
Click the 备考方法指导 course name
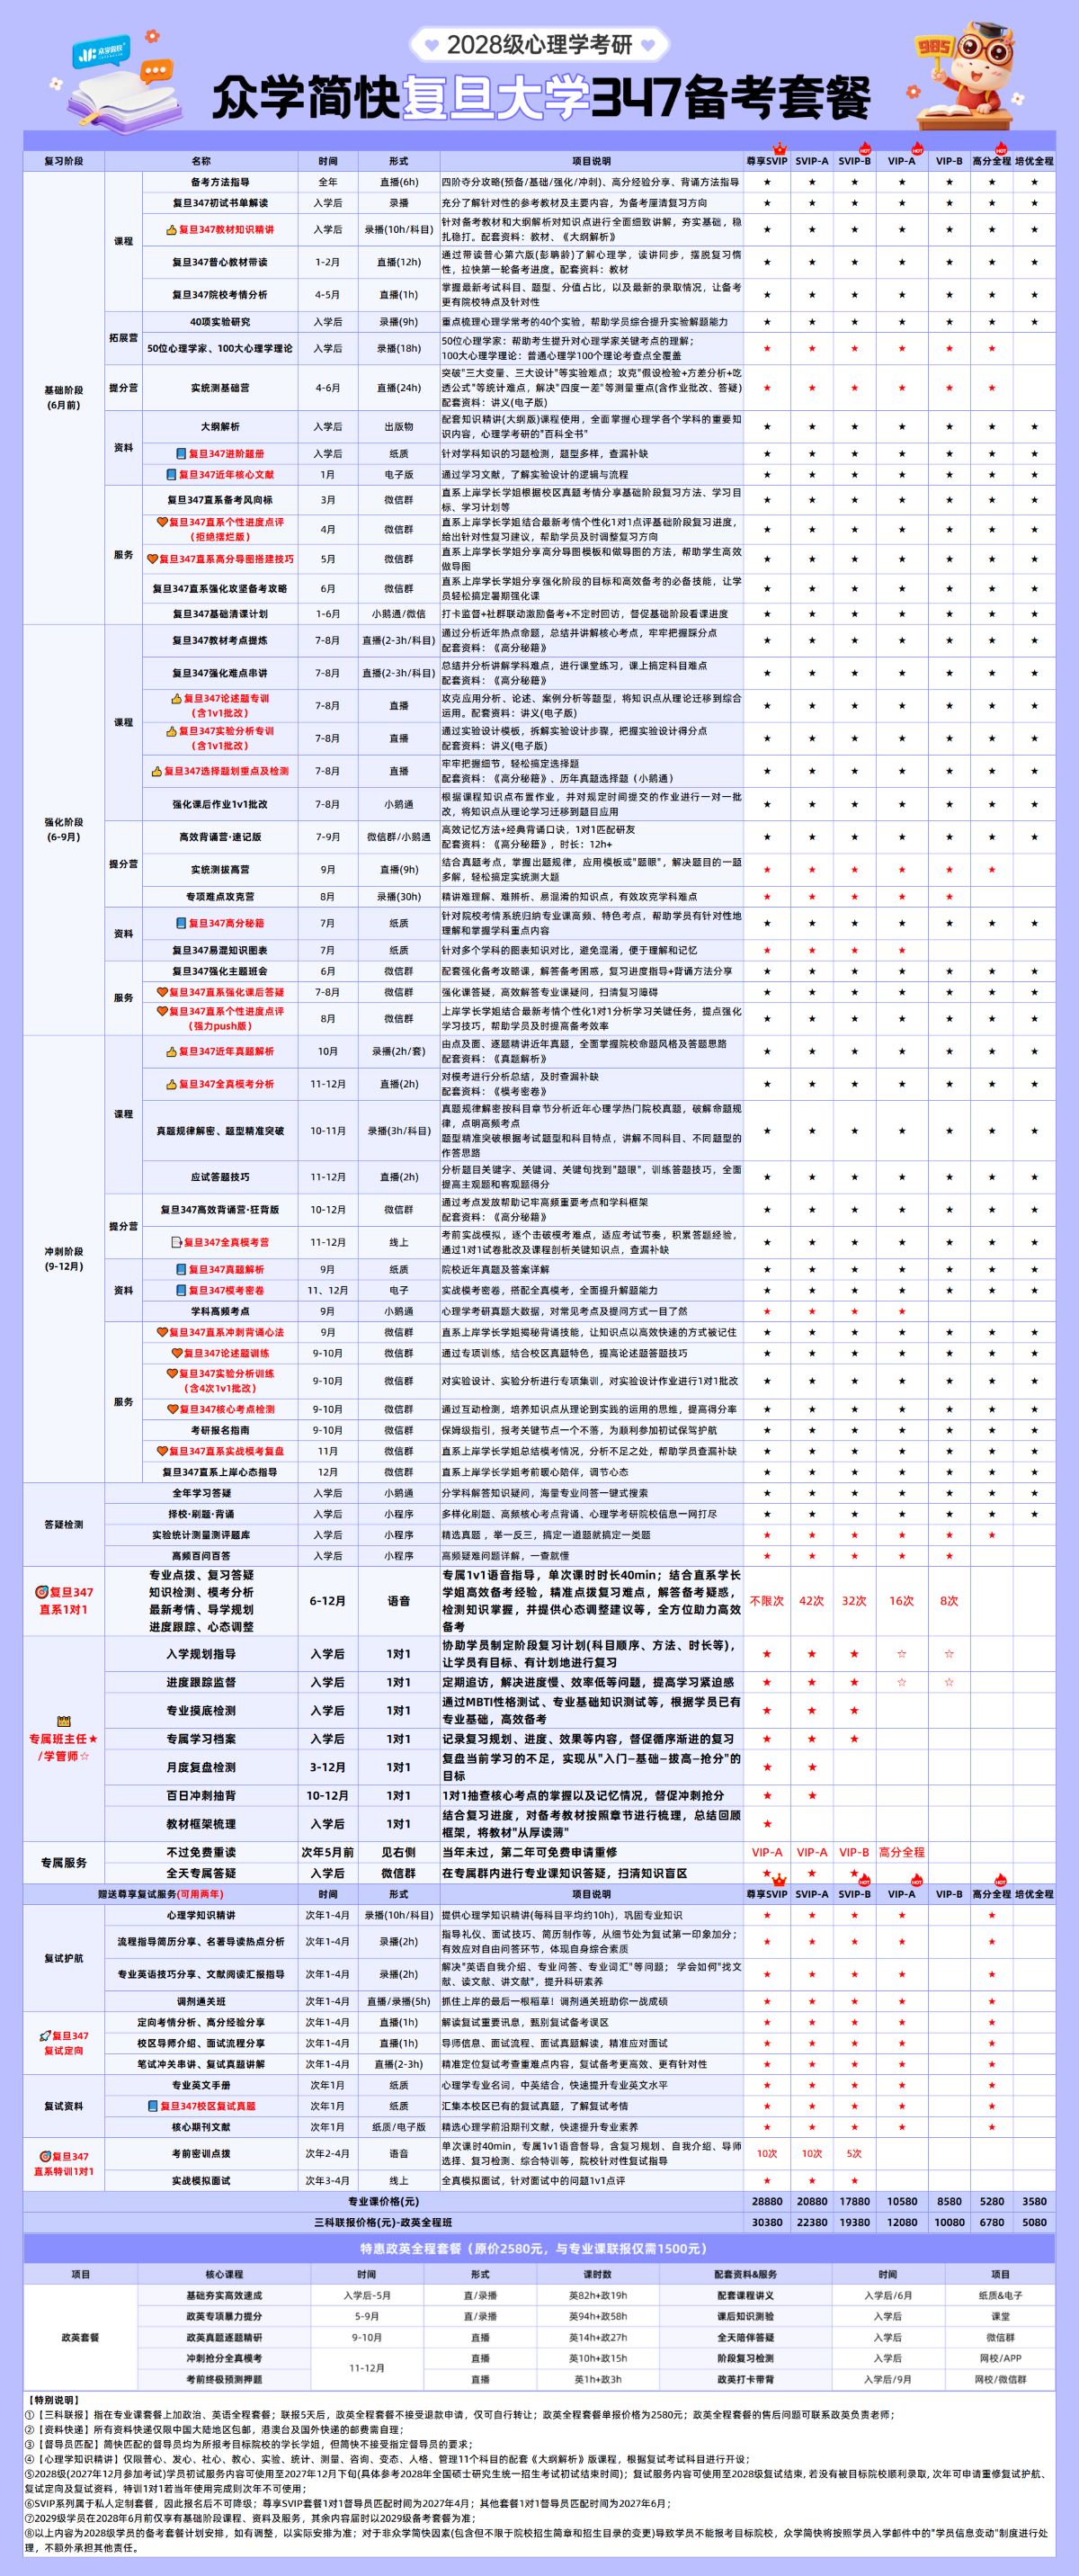click(220, 182)
